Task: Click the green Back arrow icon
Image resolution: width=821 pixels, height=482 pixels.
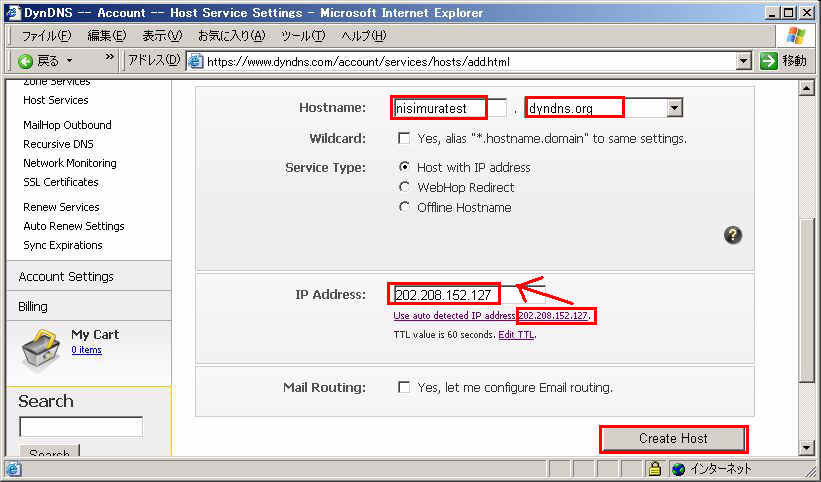Action: 25,61
